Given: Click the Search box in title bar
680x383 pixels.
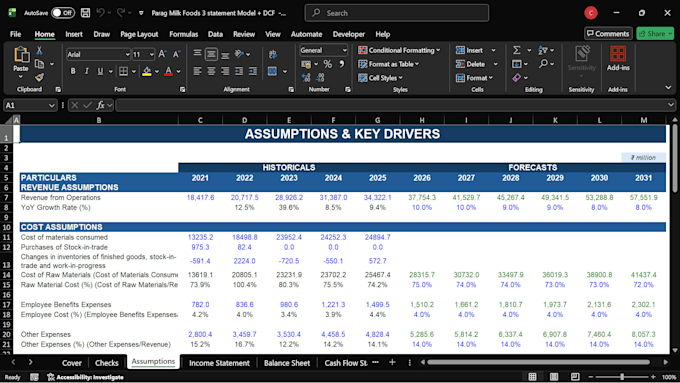Looking at the screenshot, I should (397, 13).
